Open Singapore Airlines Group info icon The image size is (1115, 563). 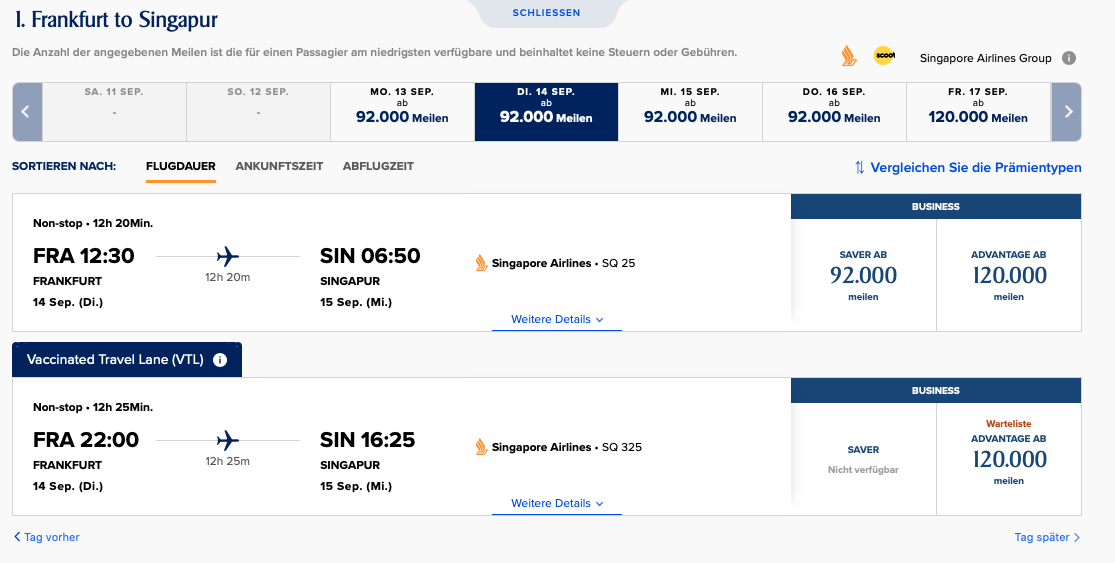coord(1069,58)
